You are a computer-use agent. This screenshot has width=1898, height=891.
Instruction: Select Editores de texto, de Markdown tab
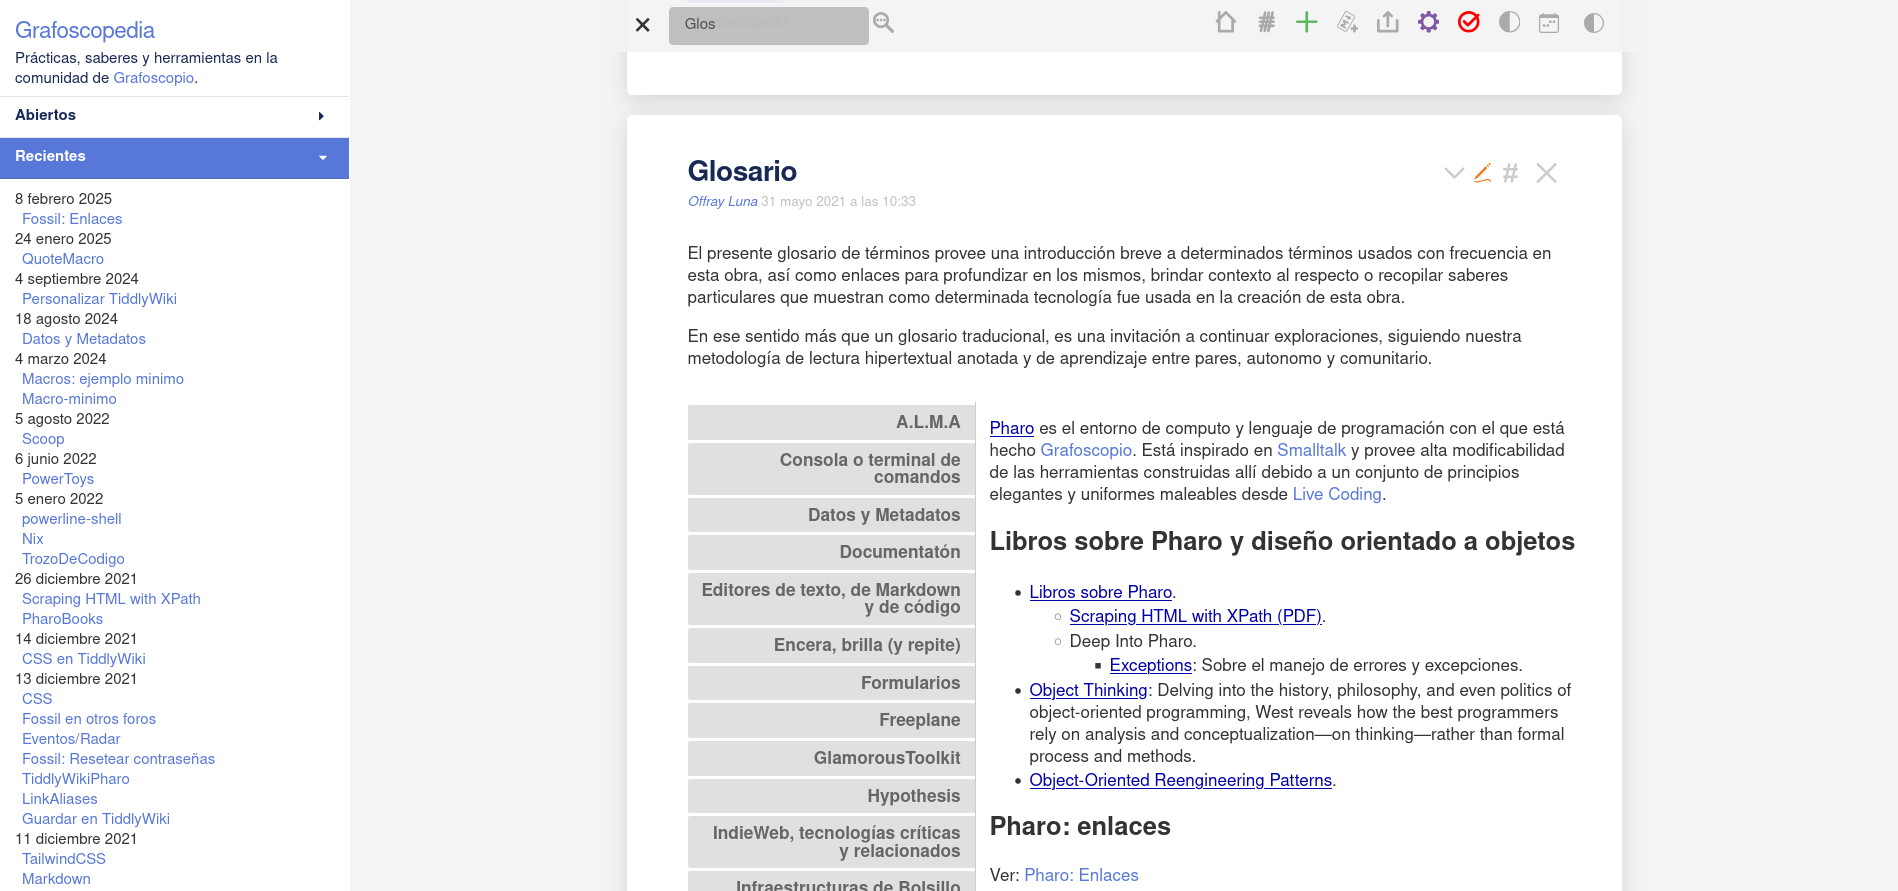(831, 598)
